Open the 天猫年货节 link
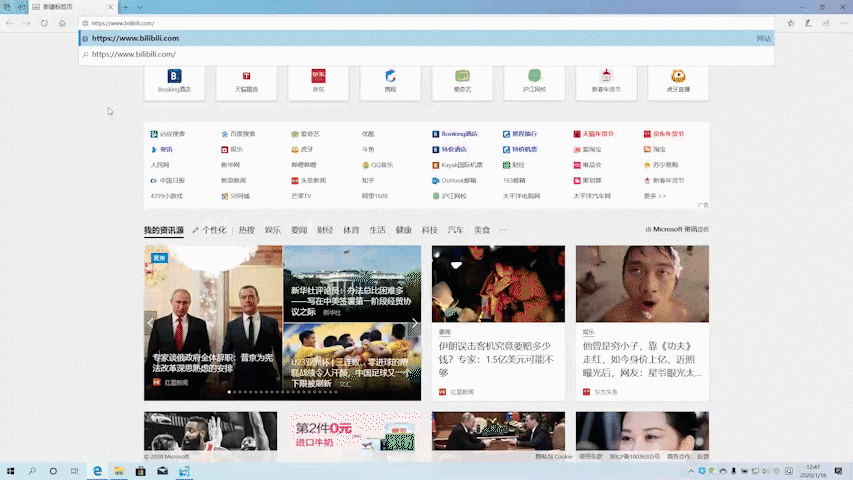853x480 pixels. (594, 134)
